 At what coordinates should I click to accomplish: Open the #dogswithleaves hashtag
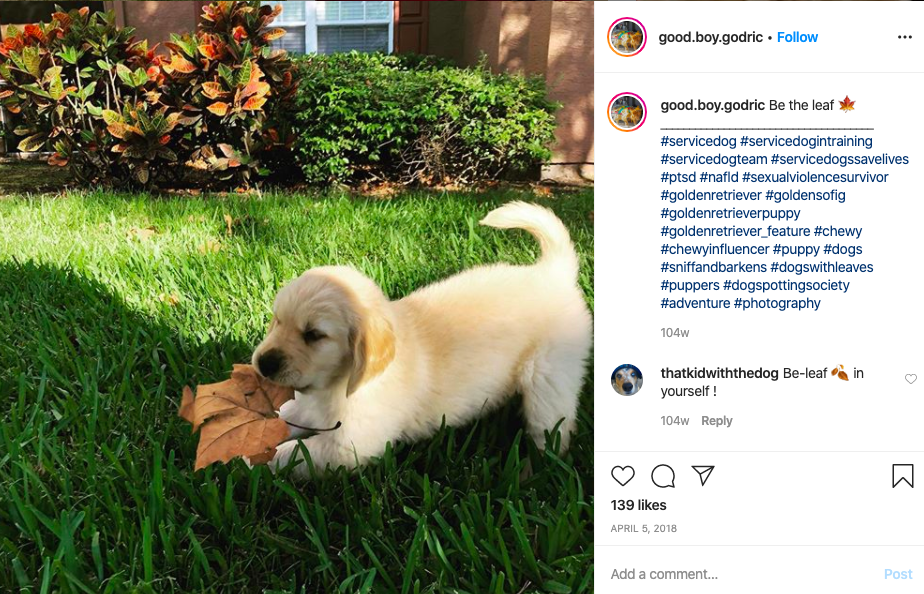pos(821,268)
